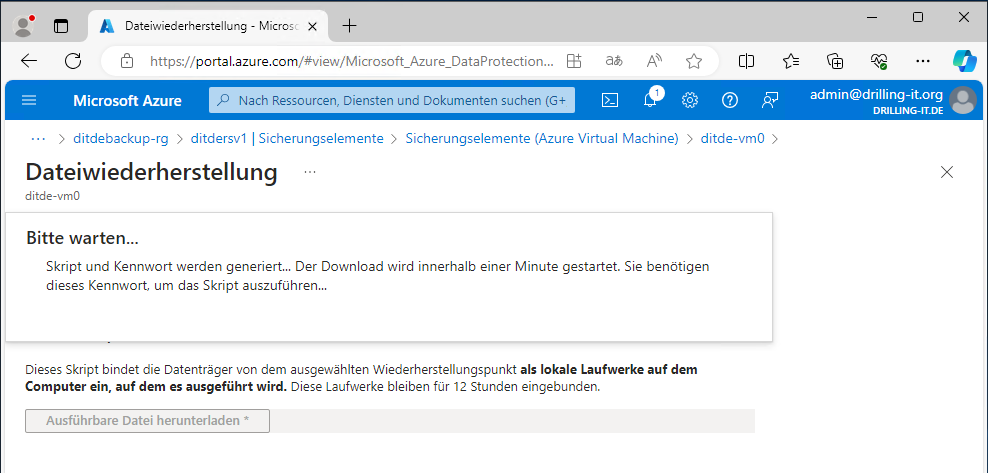Open a new browser tab

[348, 26]
